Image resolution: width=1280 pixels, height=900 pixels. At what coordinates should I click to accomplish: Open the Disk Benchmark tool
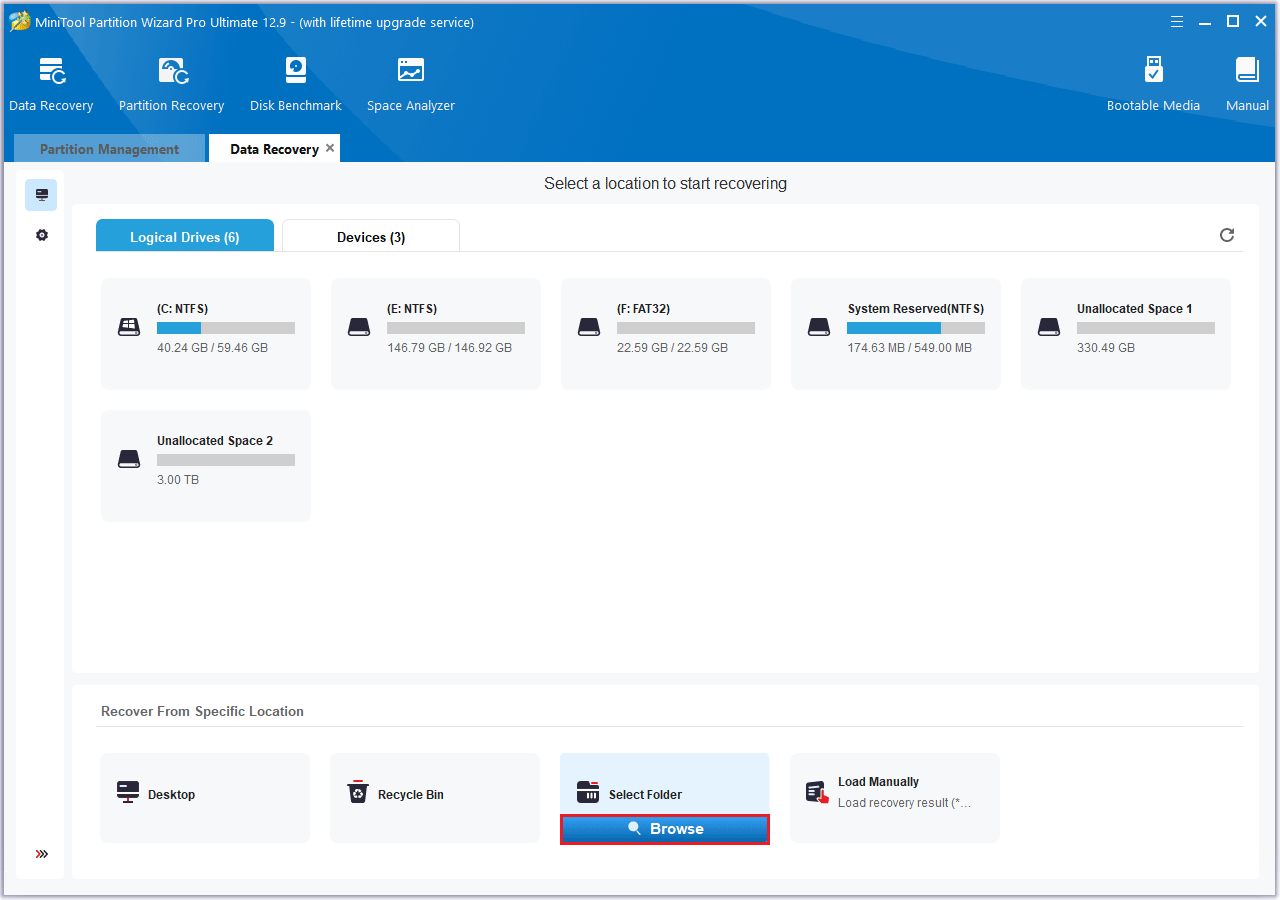295,85
